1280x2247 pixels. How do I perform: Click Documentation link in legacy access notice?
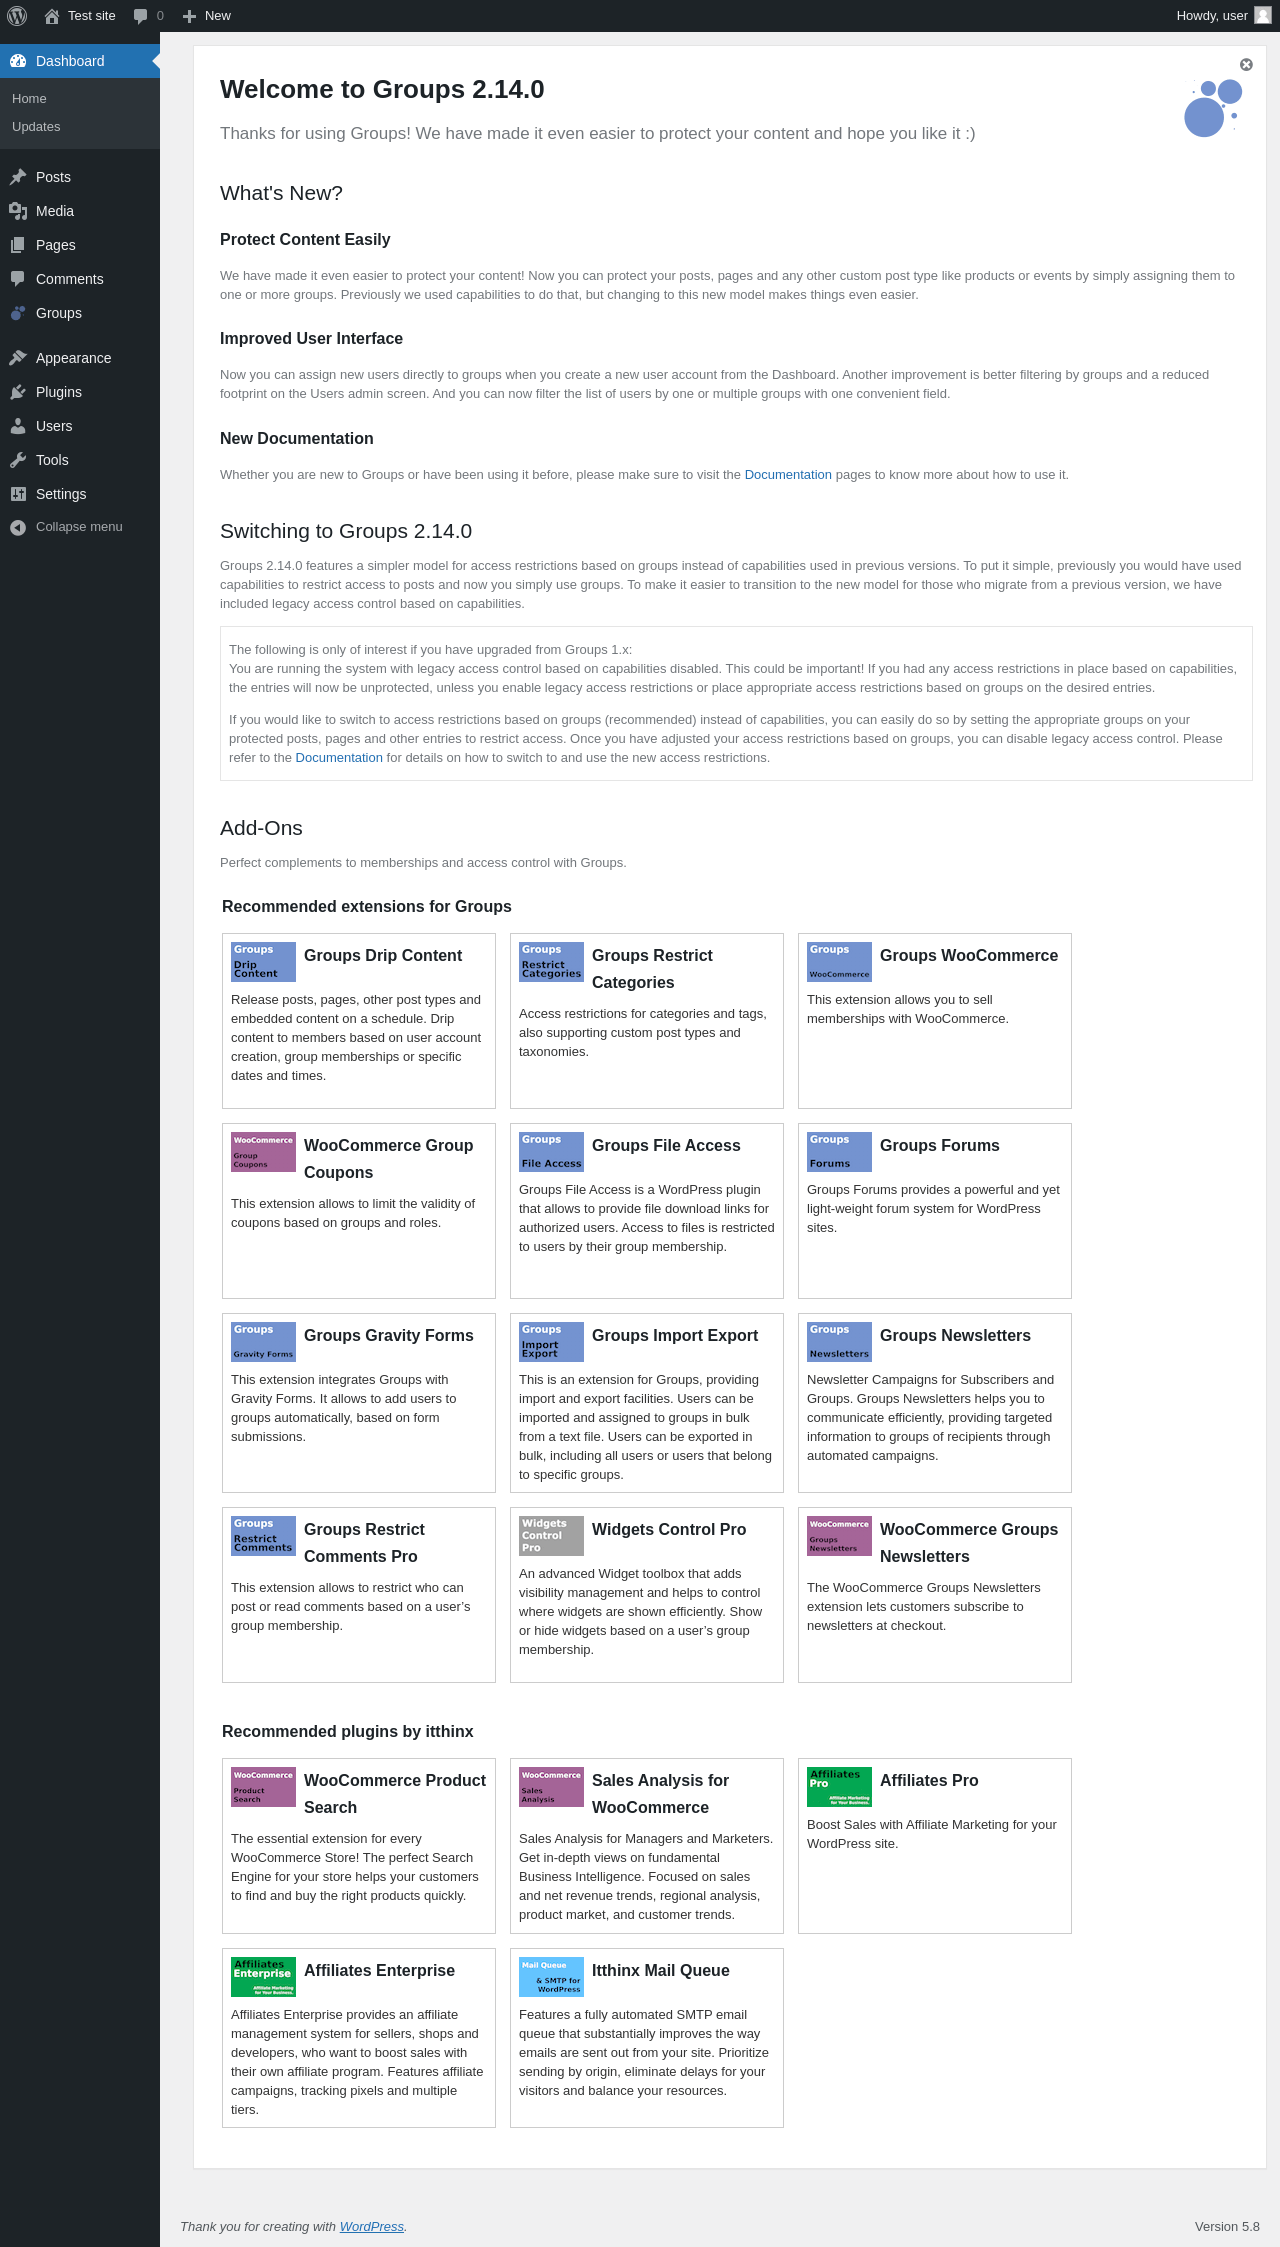339,758
